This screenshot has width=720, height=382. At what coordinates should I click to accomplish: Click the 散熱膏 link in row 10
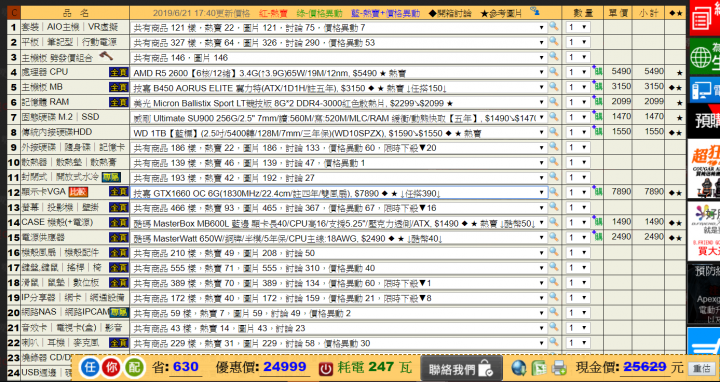pos(103,162)
